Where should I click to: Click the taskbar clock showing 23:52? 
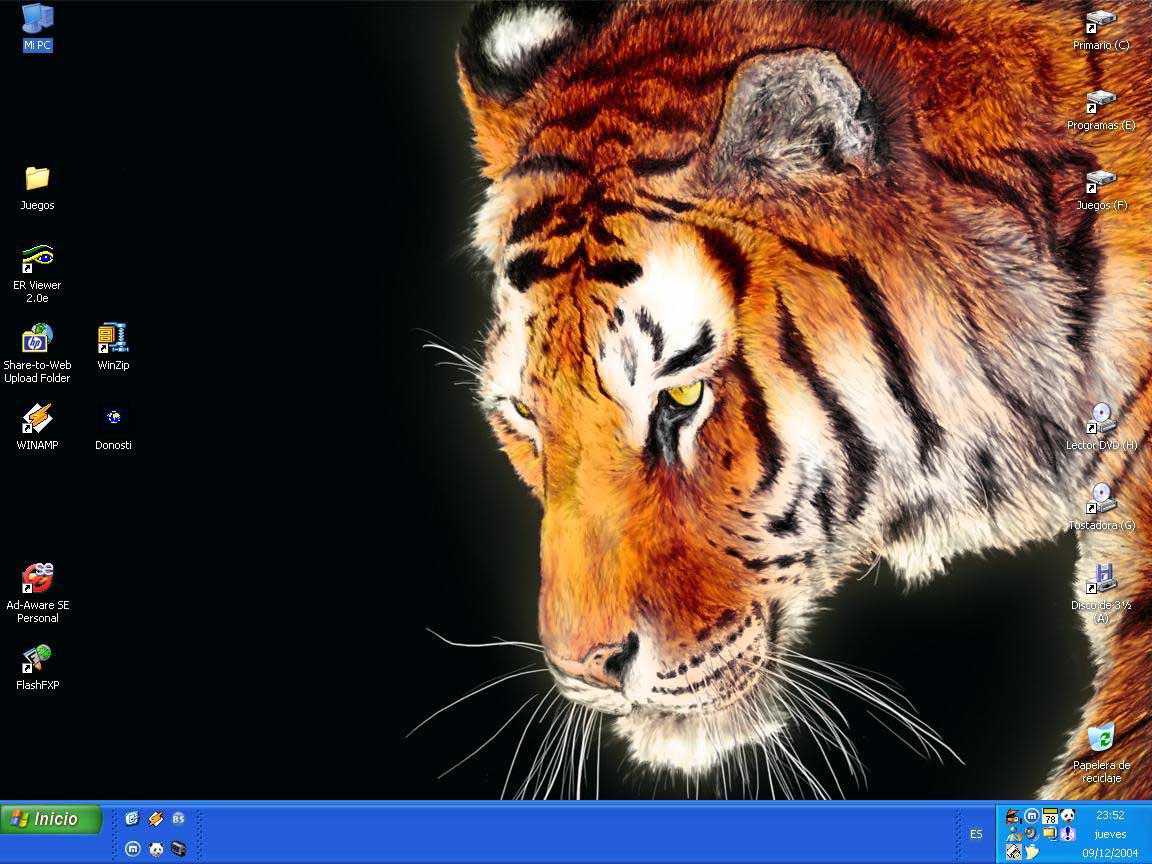pos(1110,815)
